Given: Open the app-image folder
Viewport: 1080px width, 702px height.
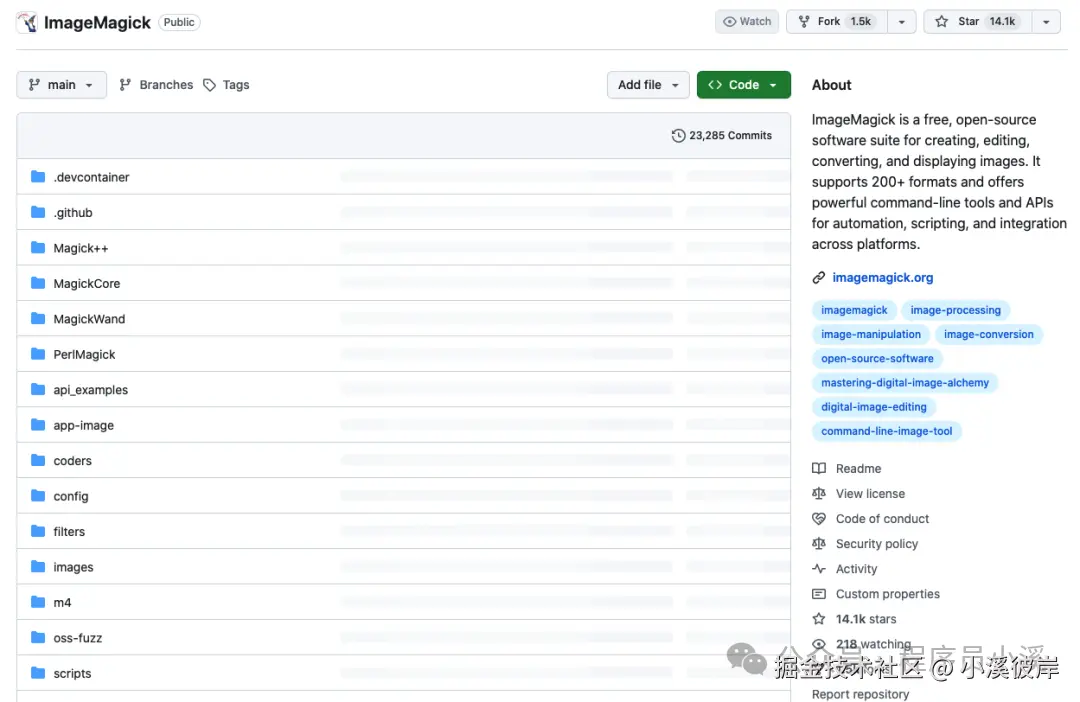Looking at the screenshot, I should [83, 425].
